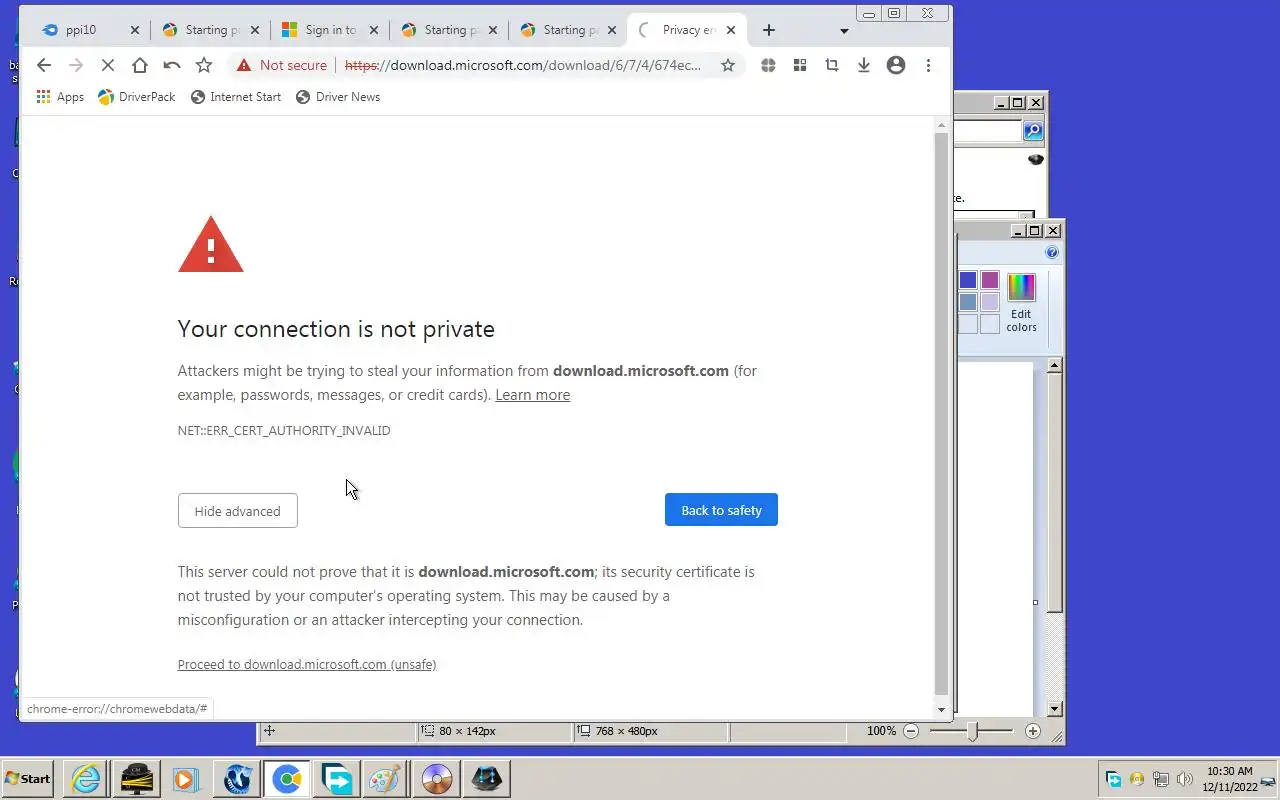
Task: Click the Edit colors button in Paint
Action: click(1021, 302)
